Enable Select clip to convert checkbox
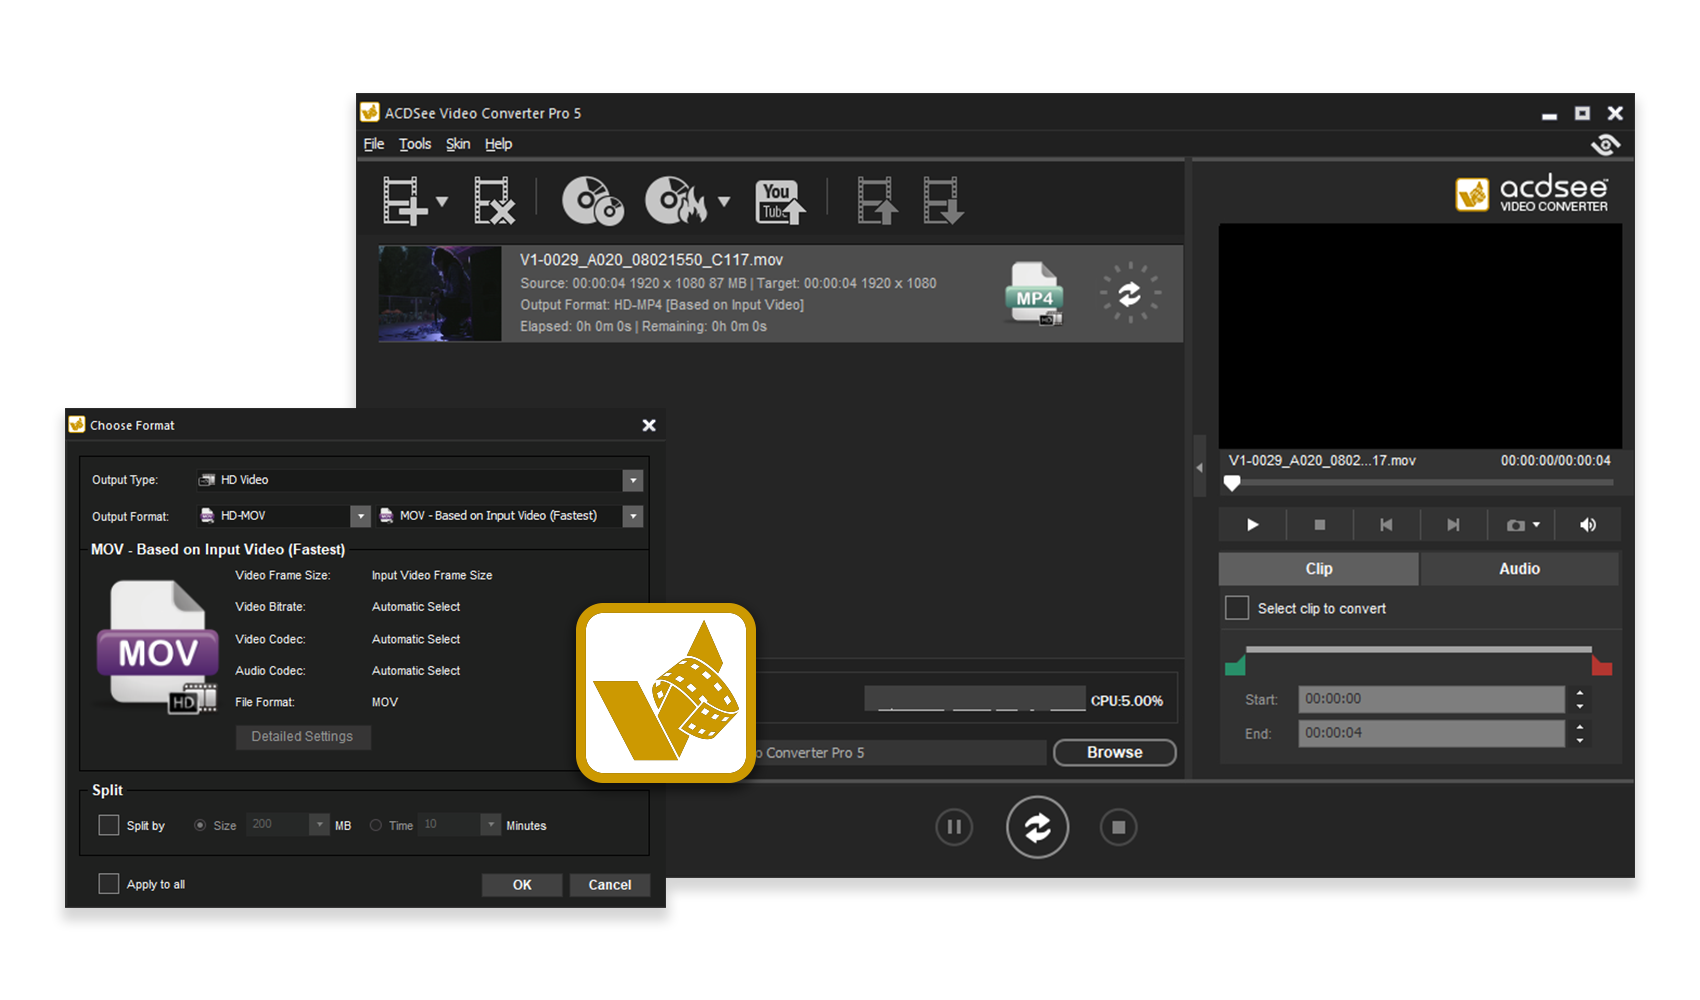 coord(1237,608)
